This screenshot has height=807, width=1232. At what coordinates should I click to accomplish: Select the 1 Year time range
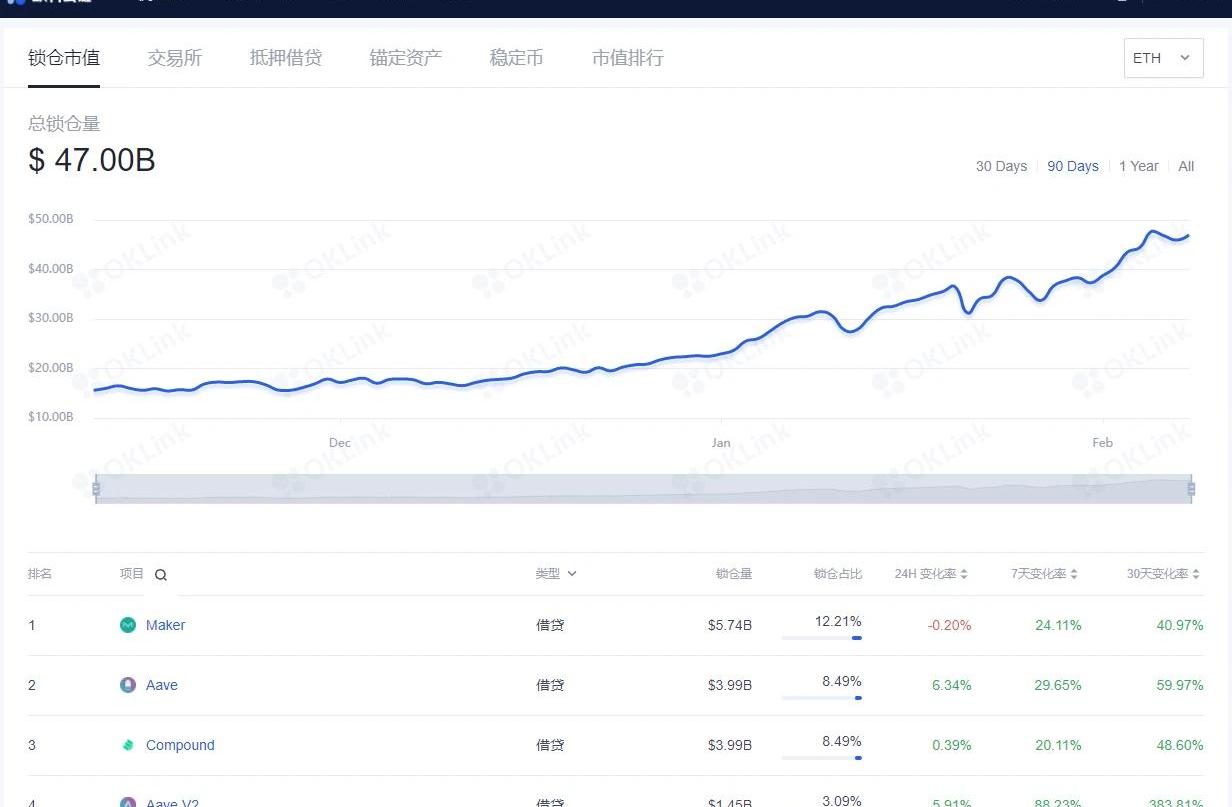[x=1138, y=166]
